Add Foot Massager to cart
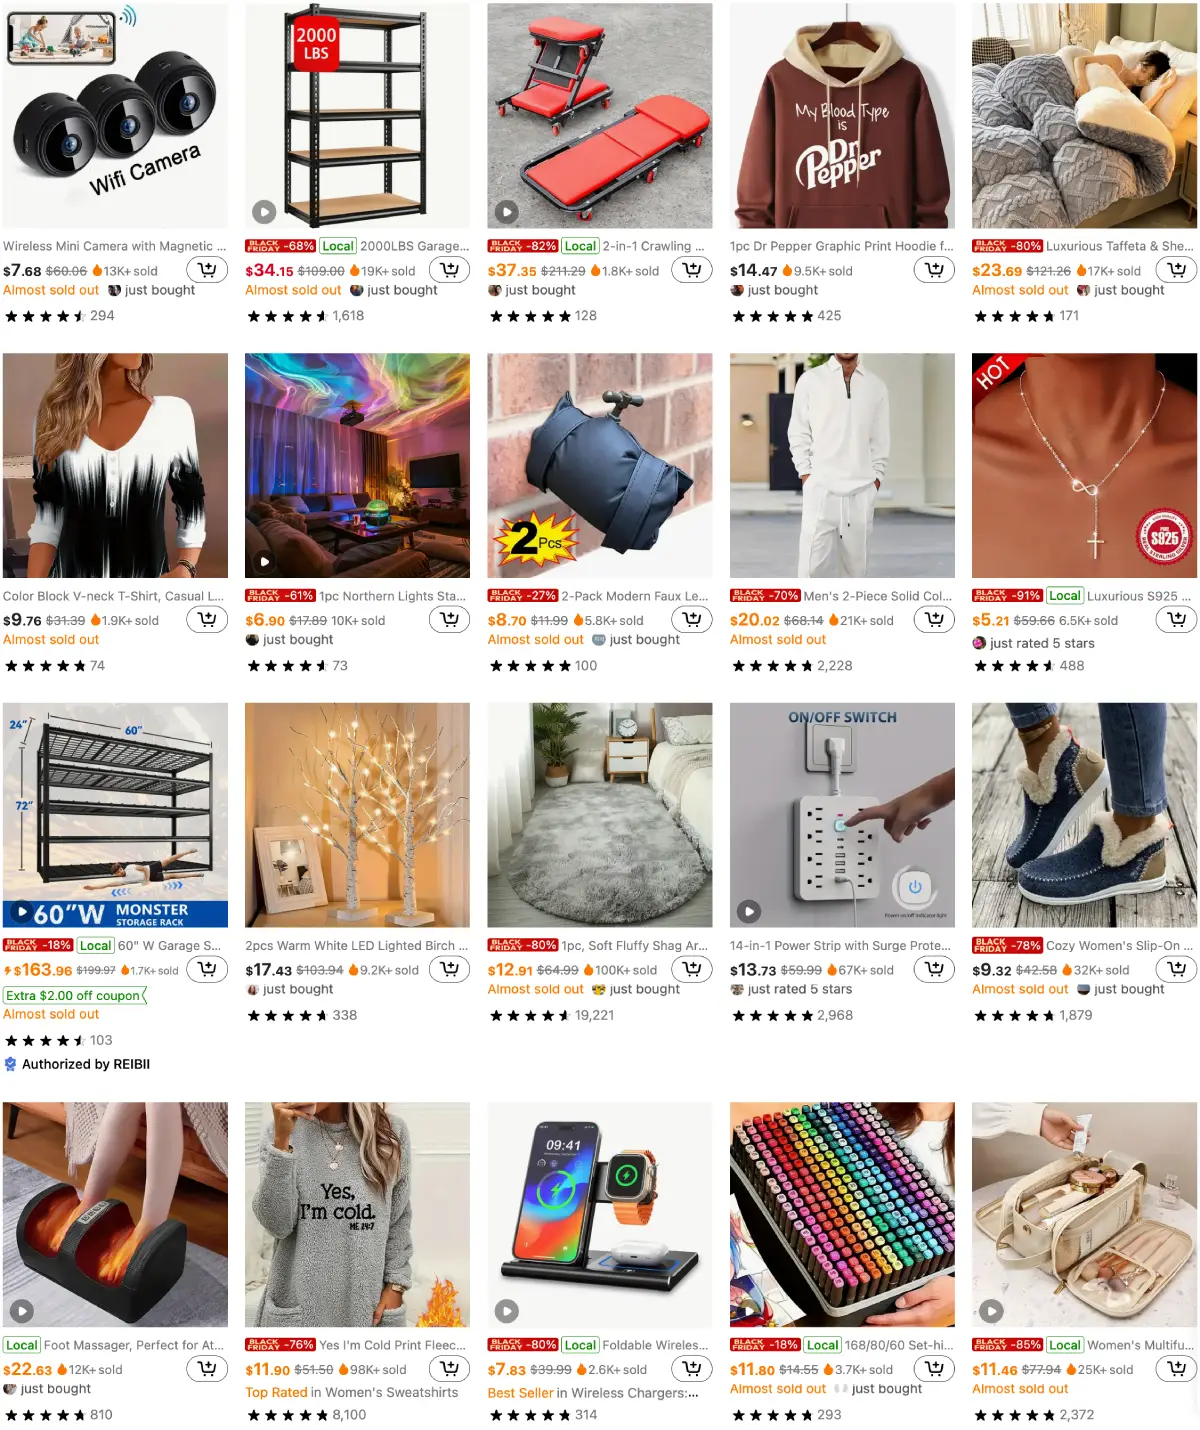The height and width of the screenshot is (1430, 1200). pyautogui.click(x=207, y=1369)
